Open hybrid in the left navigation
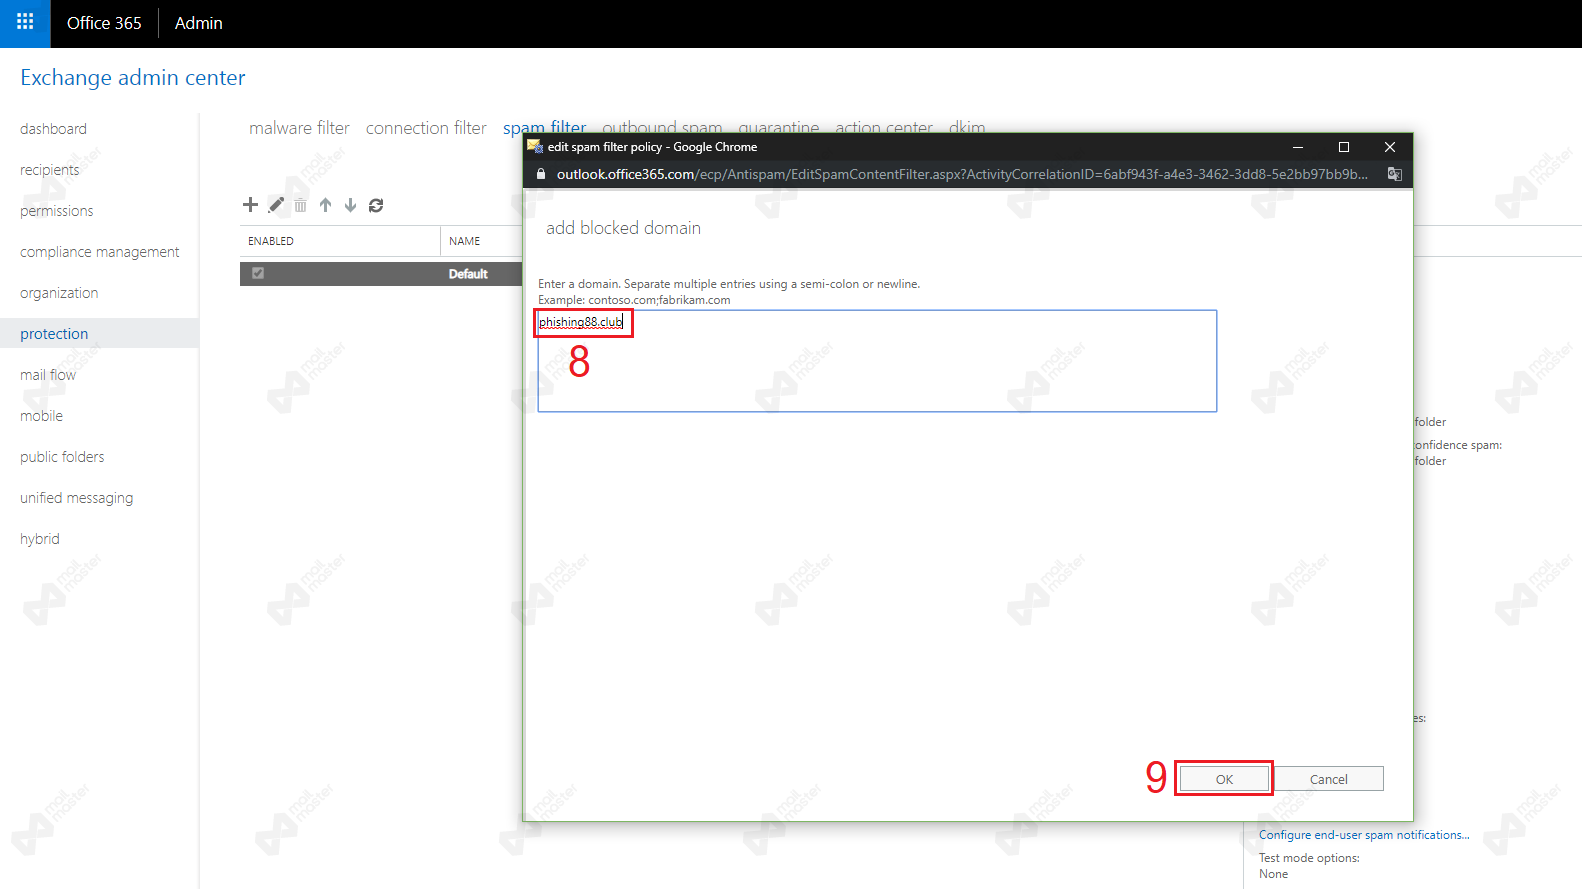The height and width of the screenshot is (889, 1582). [40, 539]
